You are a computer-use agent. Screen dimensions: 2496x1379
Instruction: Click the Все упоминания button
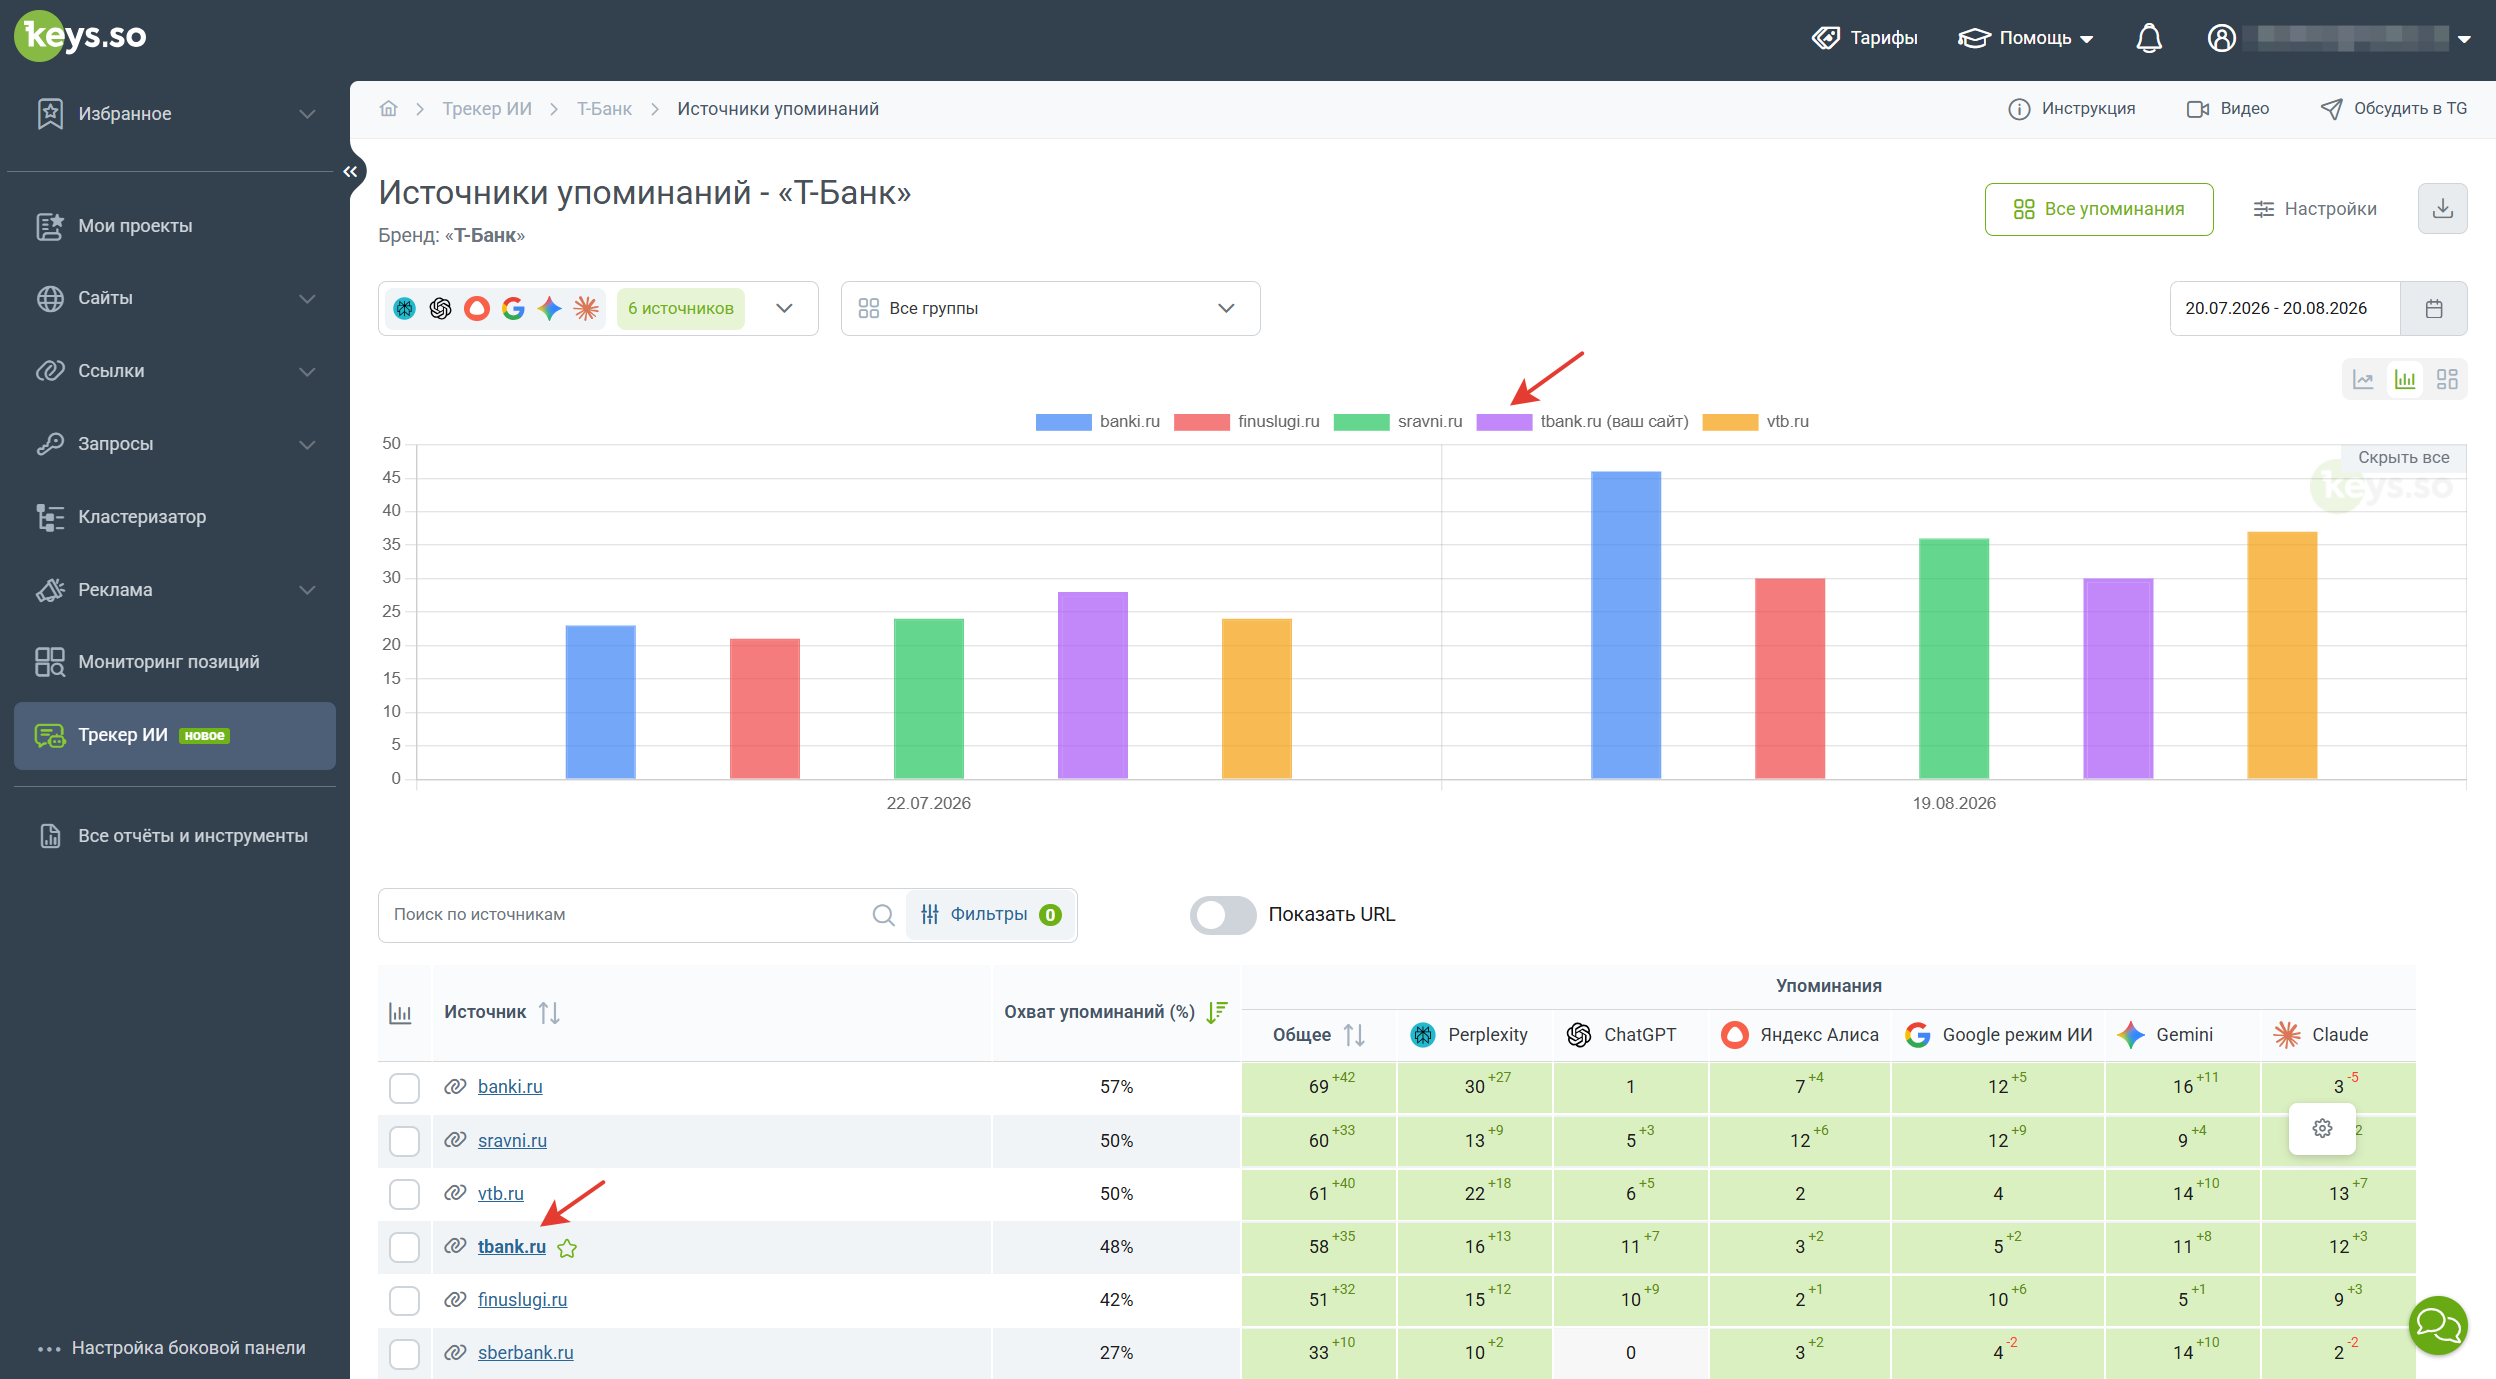tap(2098, 208)
